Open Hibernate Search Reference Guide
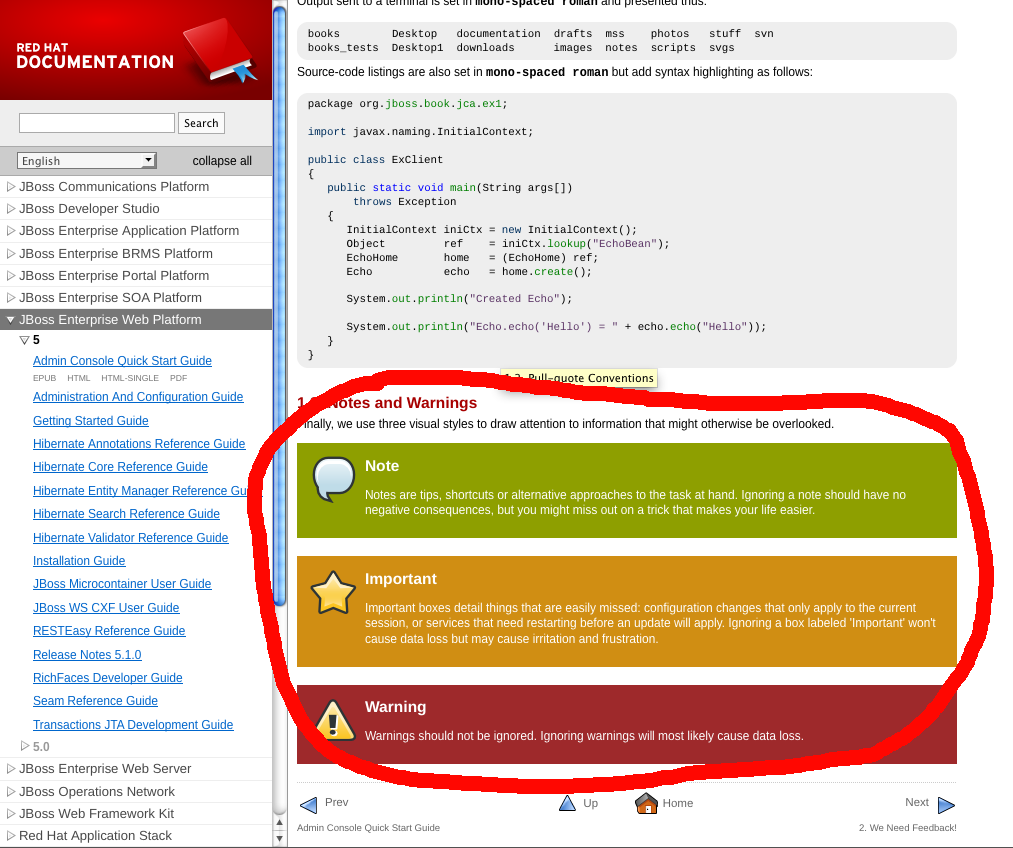The image size is (1013, 848). coord(126,513)
